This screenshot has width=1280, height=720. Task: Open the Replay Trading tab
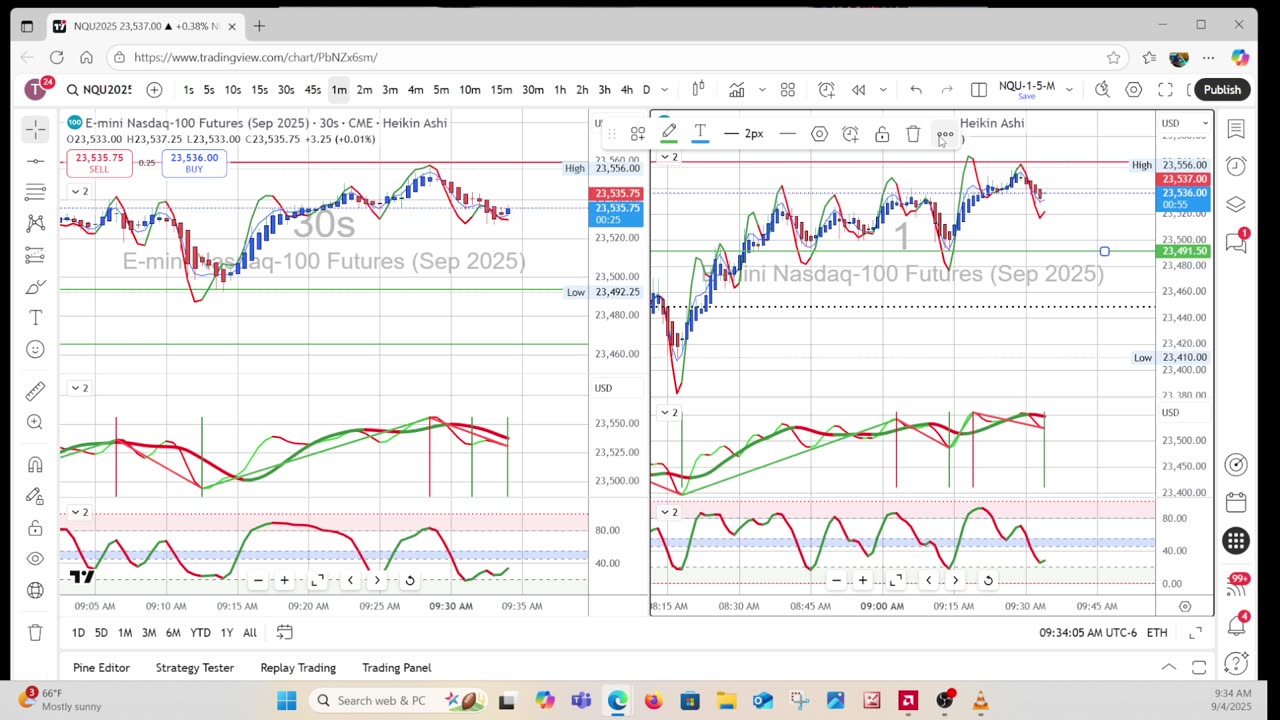tap(298, 667)
